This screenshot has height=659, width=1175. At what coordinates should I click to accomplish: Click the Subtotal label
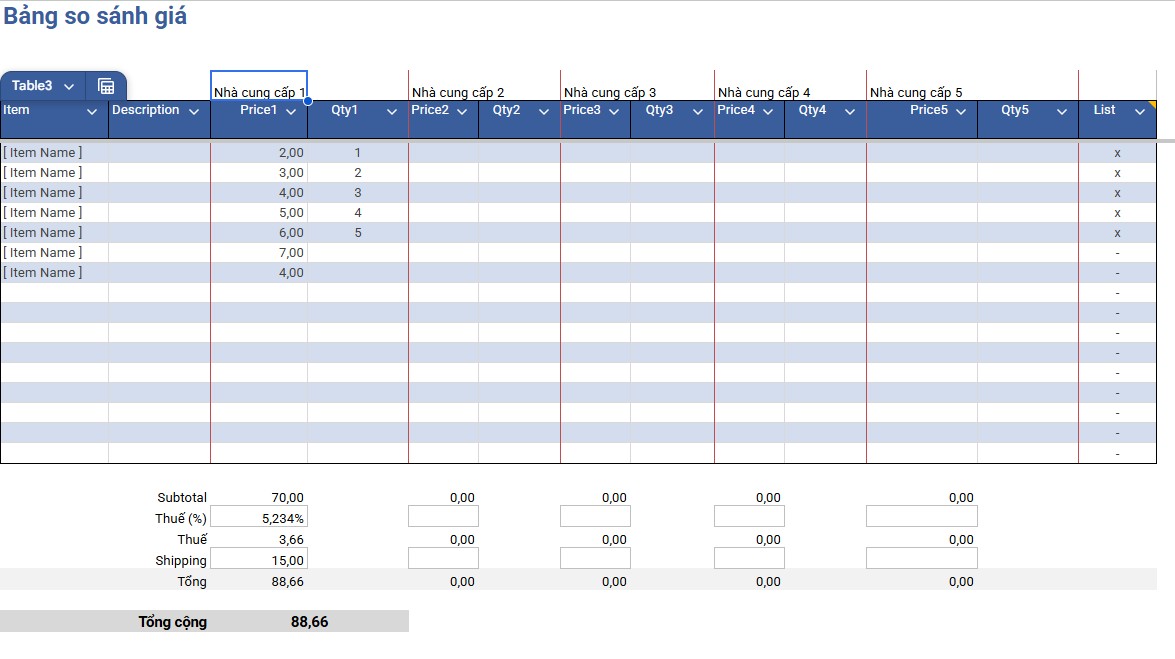click(x=182, y=497)
